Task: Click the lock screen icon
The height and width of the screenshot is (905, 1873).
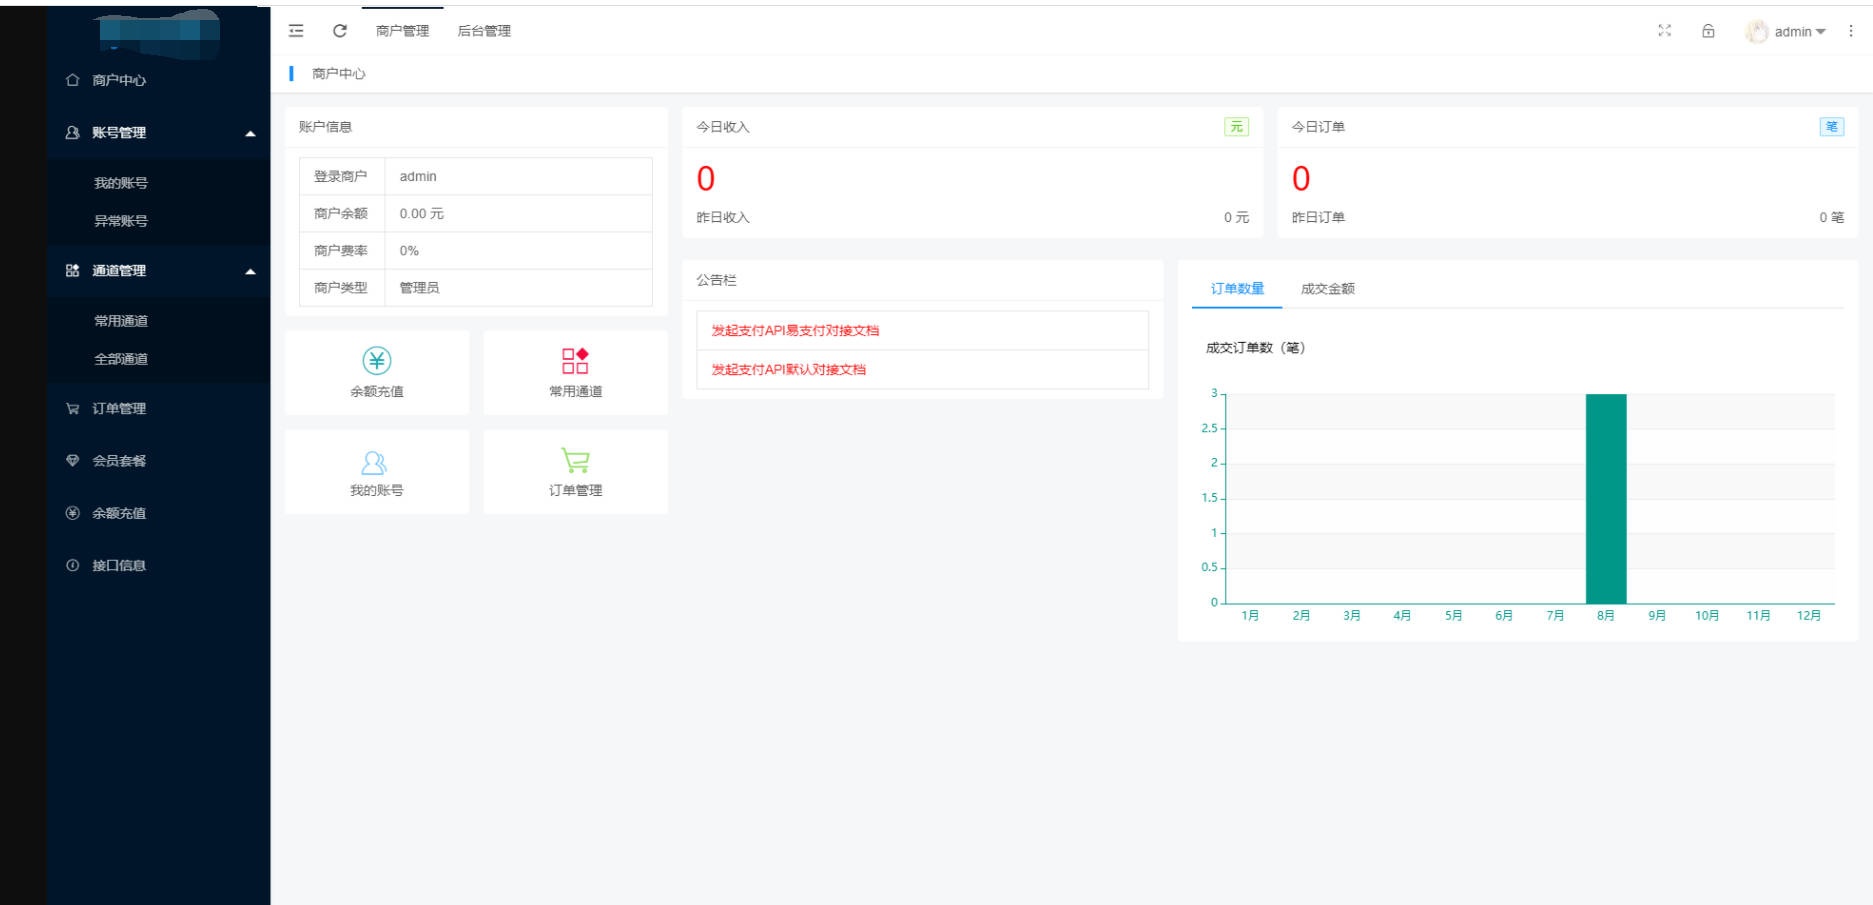Action: [1708, 31]
